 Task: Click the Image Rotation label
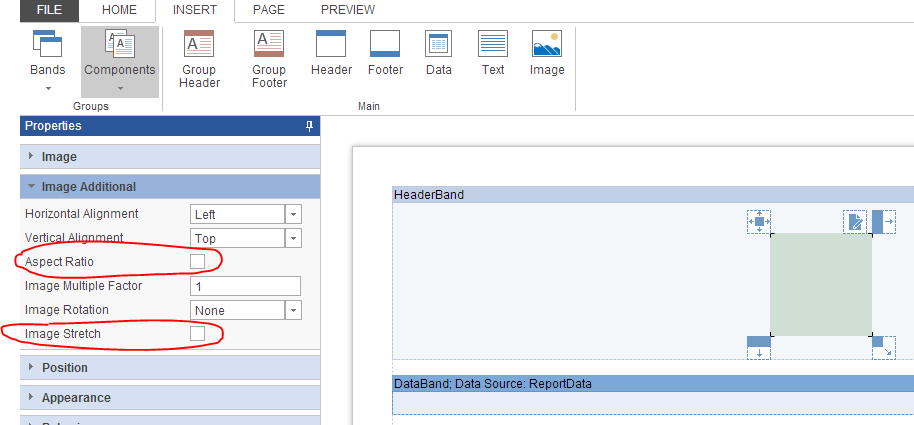click(x=66, y=310)
